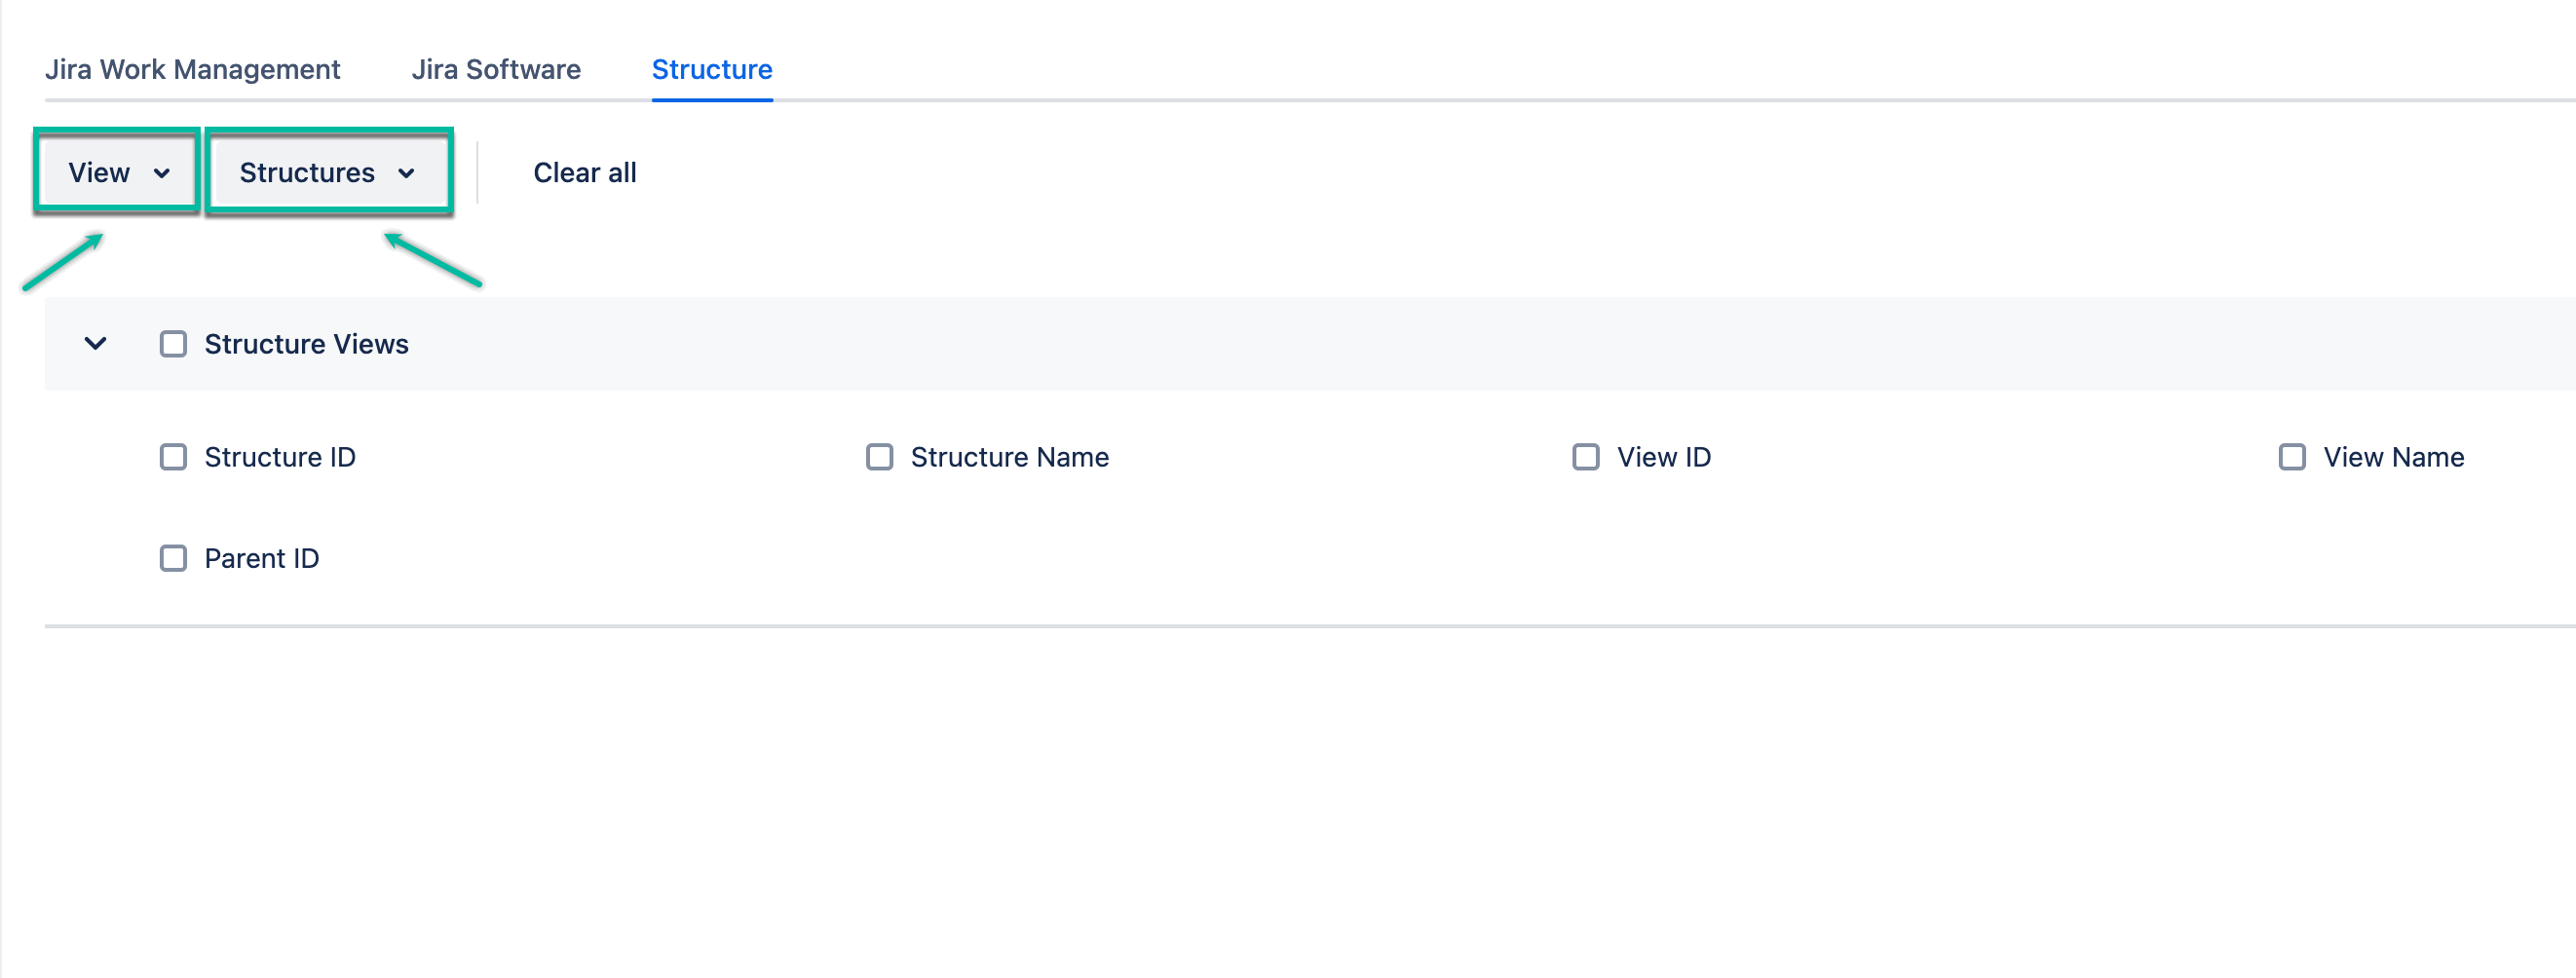
Task: Click the chevron next to Structure Views
Action: tap(96, 343)
